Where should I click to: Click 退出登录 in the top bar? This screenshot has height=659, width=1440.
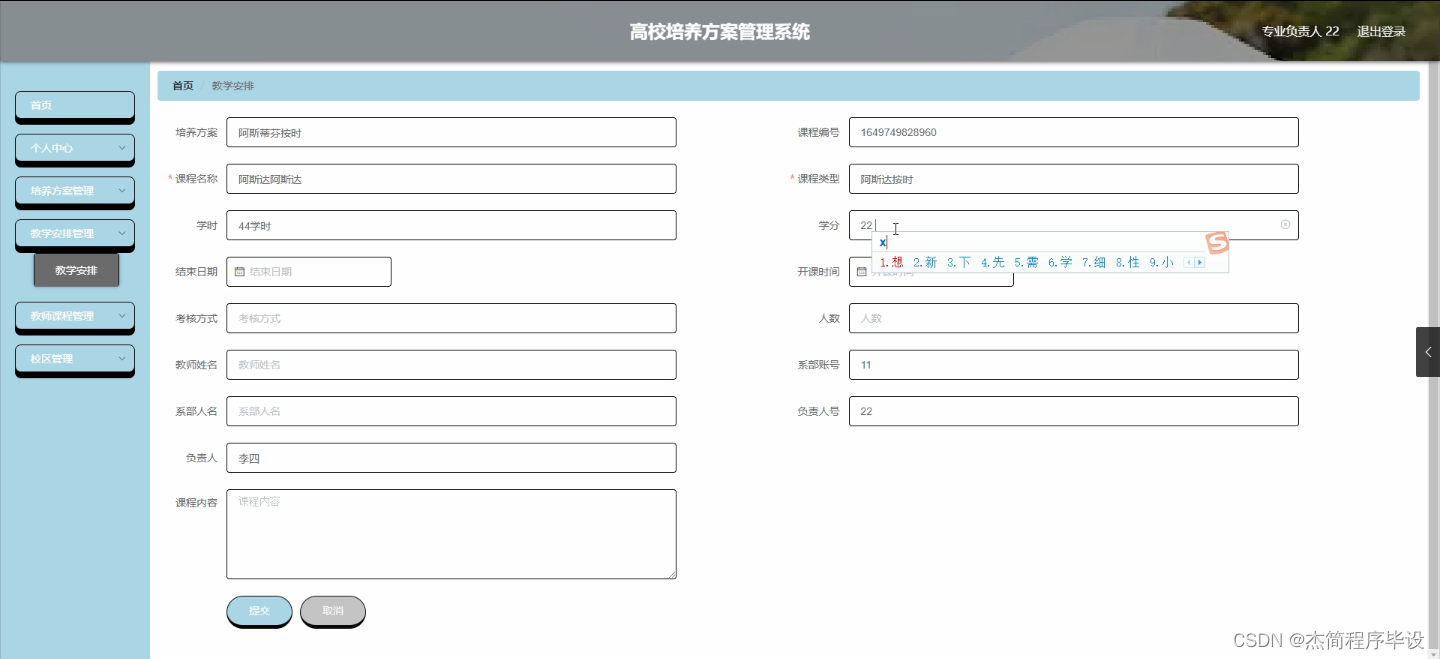[1382, 31]
